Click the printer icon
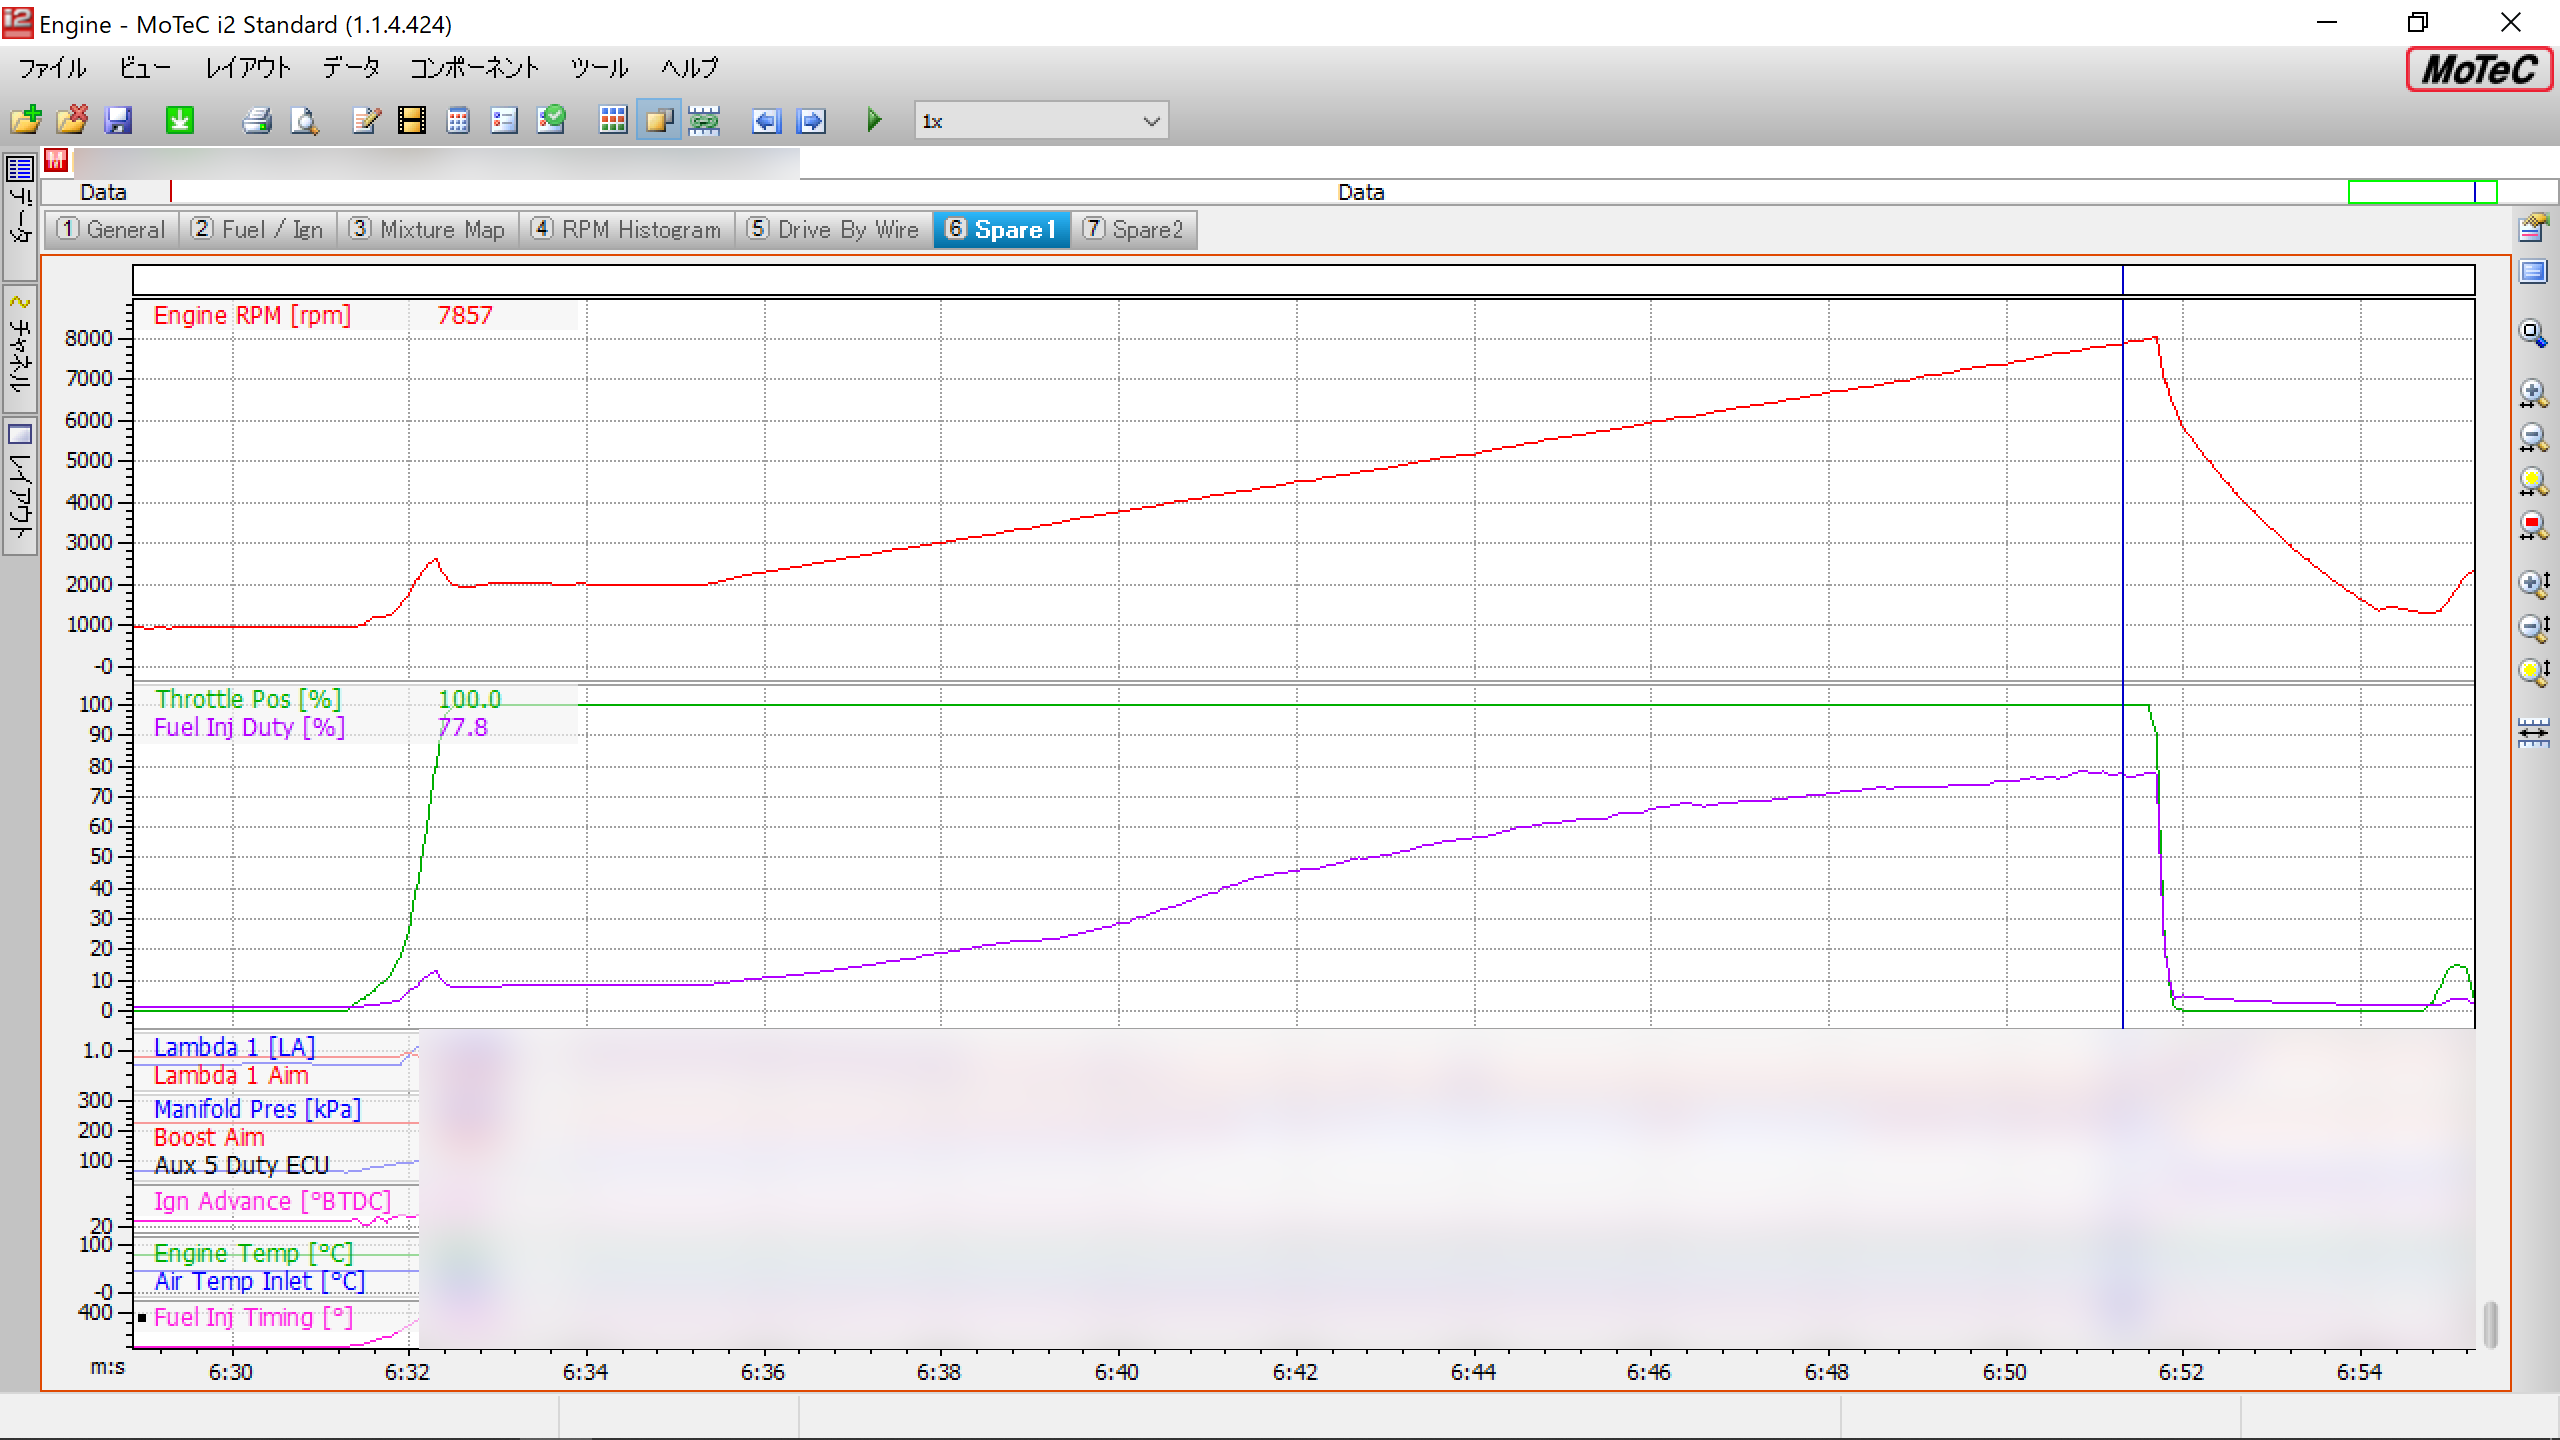The image size is (2560, 1440). click(x=257, y=121)
